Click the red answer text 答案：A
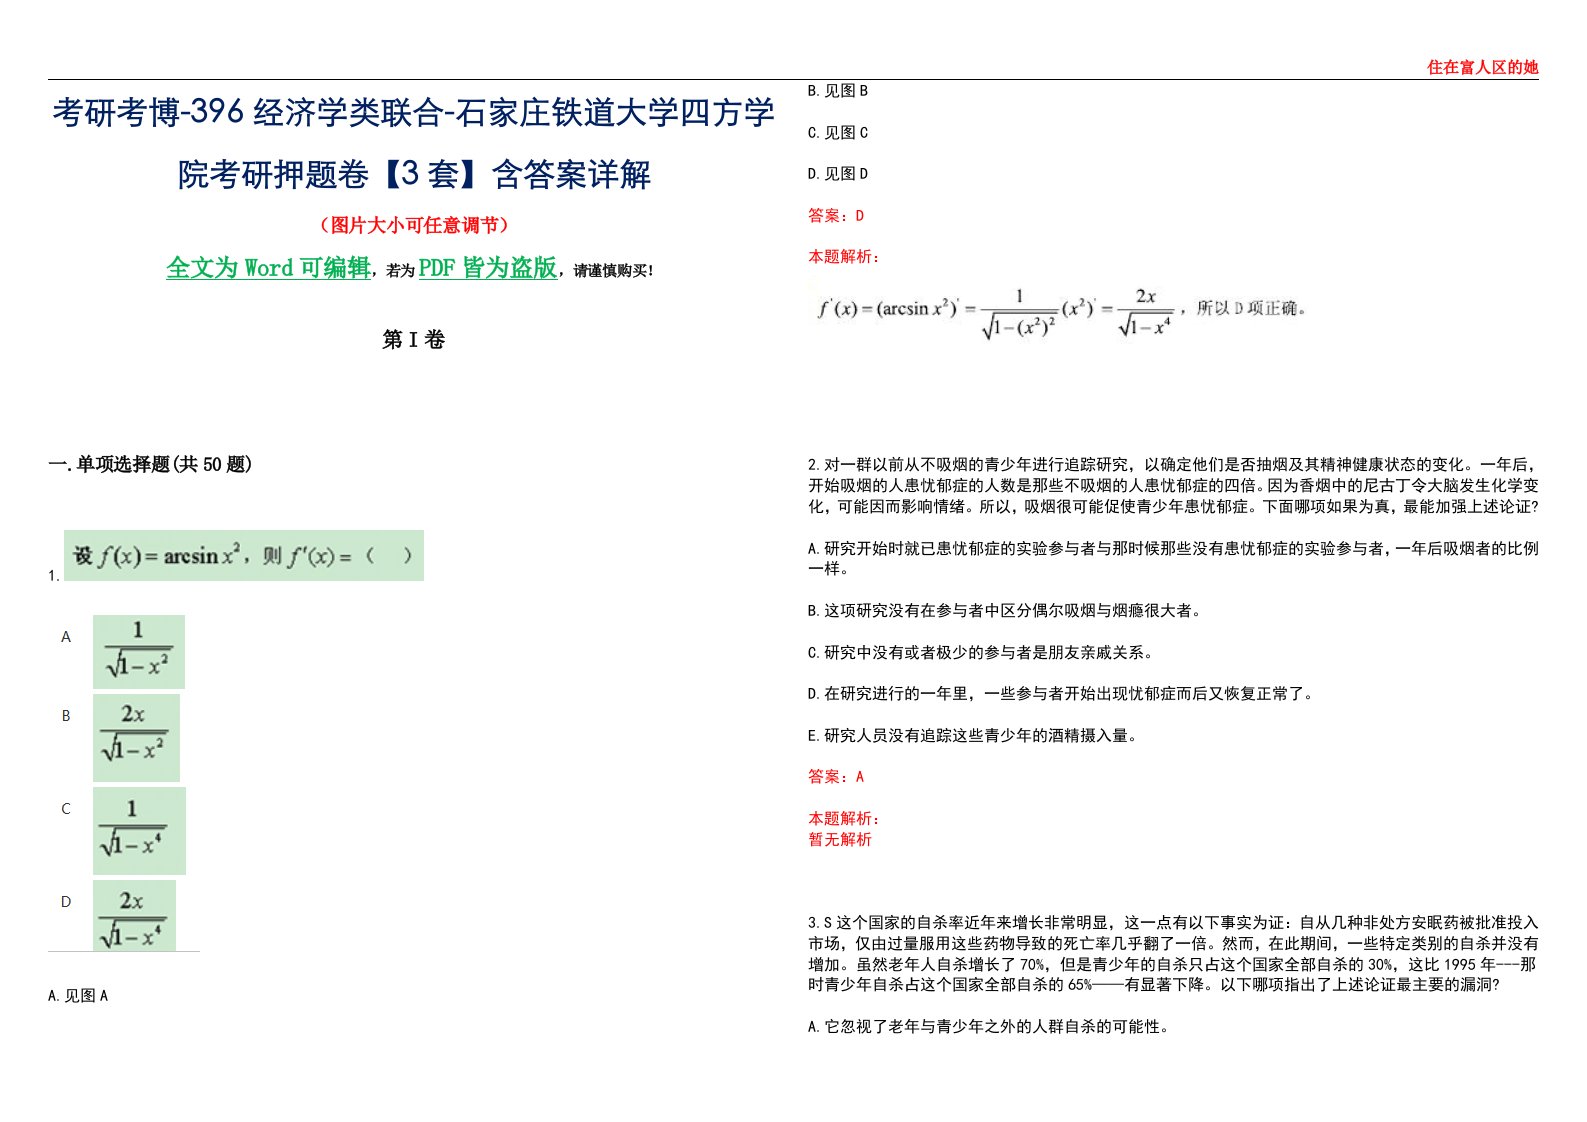Screen dimensions: 1587x1122 tap(836, 777)
